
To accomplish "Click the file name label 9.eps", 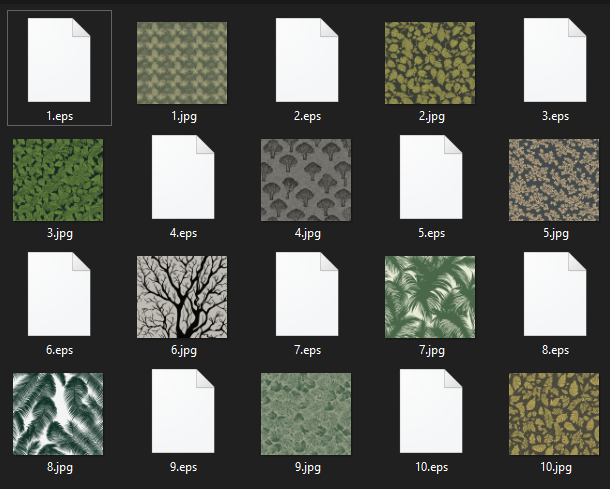I will (x=183, y=467).
